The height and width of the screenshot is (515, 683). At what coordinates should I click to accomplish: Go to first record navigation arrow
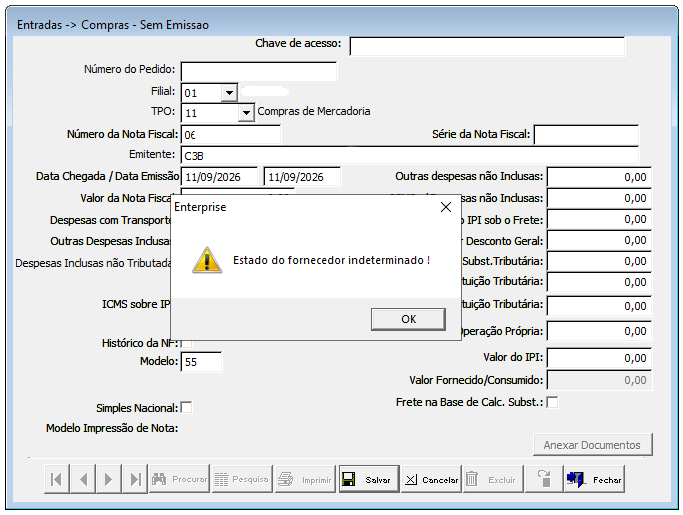pyautogui.click(x=57, y=479)
